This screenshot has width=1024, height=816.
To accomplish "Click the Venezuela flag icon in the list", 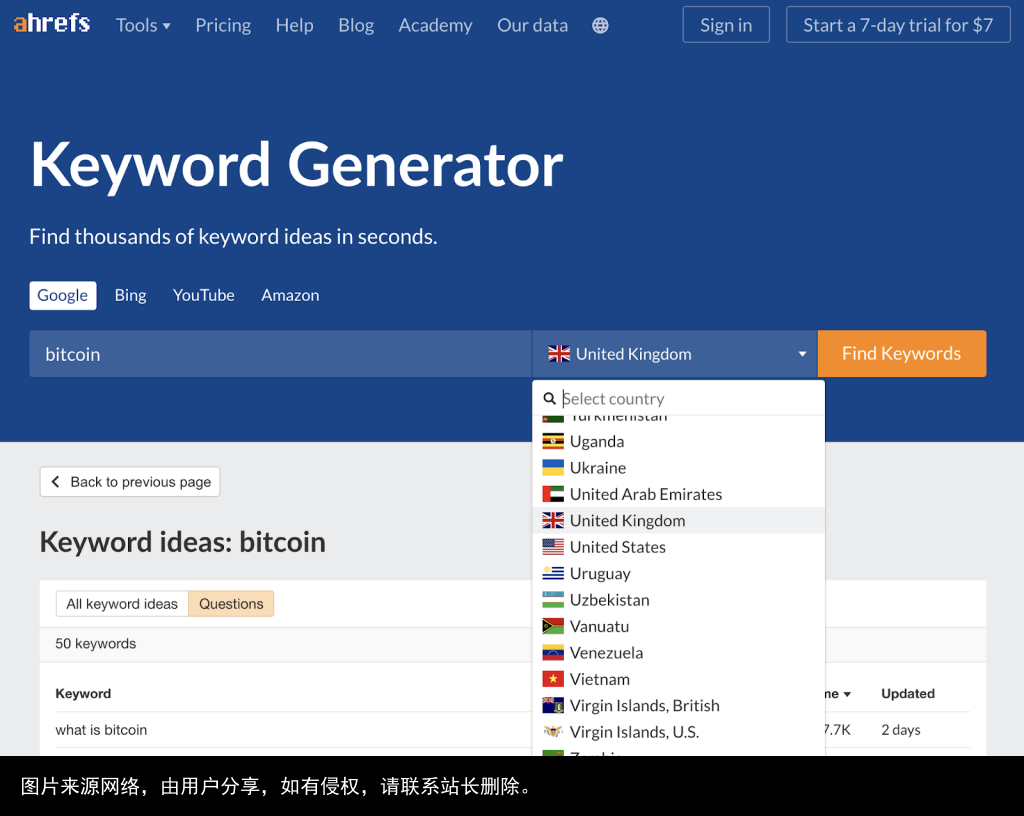I will (554, 652).
